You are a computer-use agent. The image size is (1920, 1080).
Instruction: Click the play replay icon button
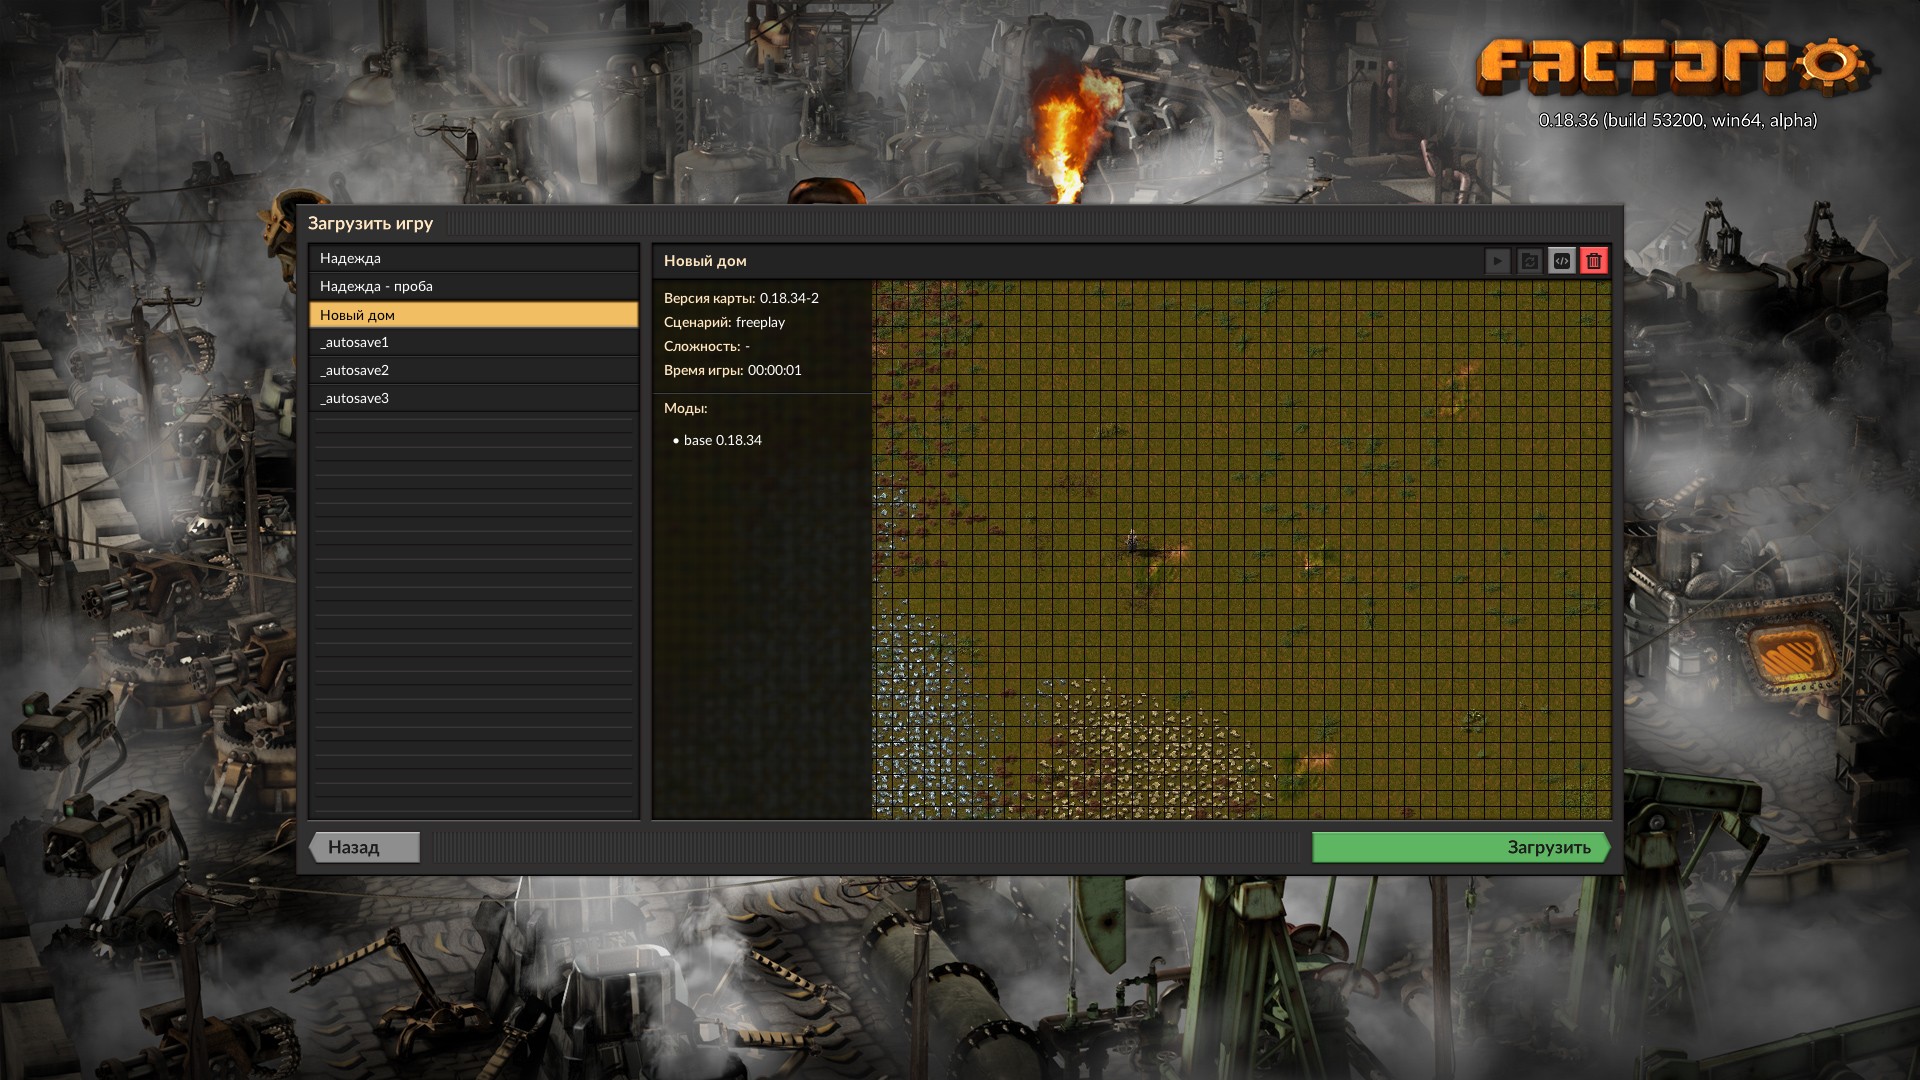tap(1497, 261)
